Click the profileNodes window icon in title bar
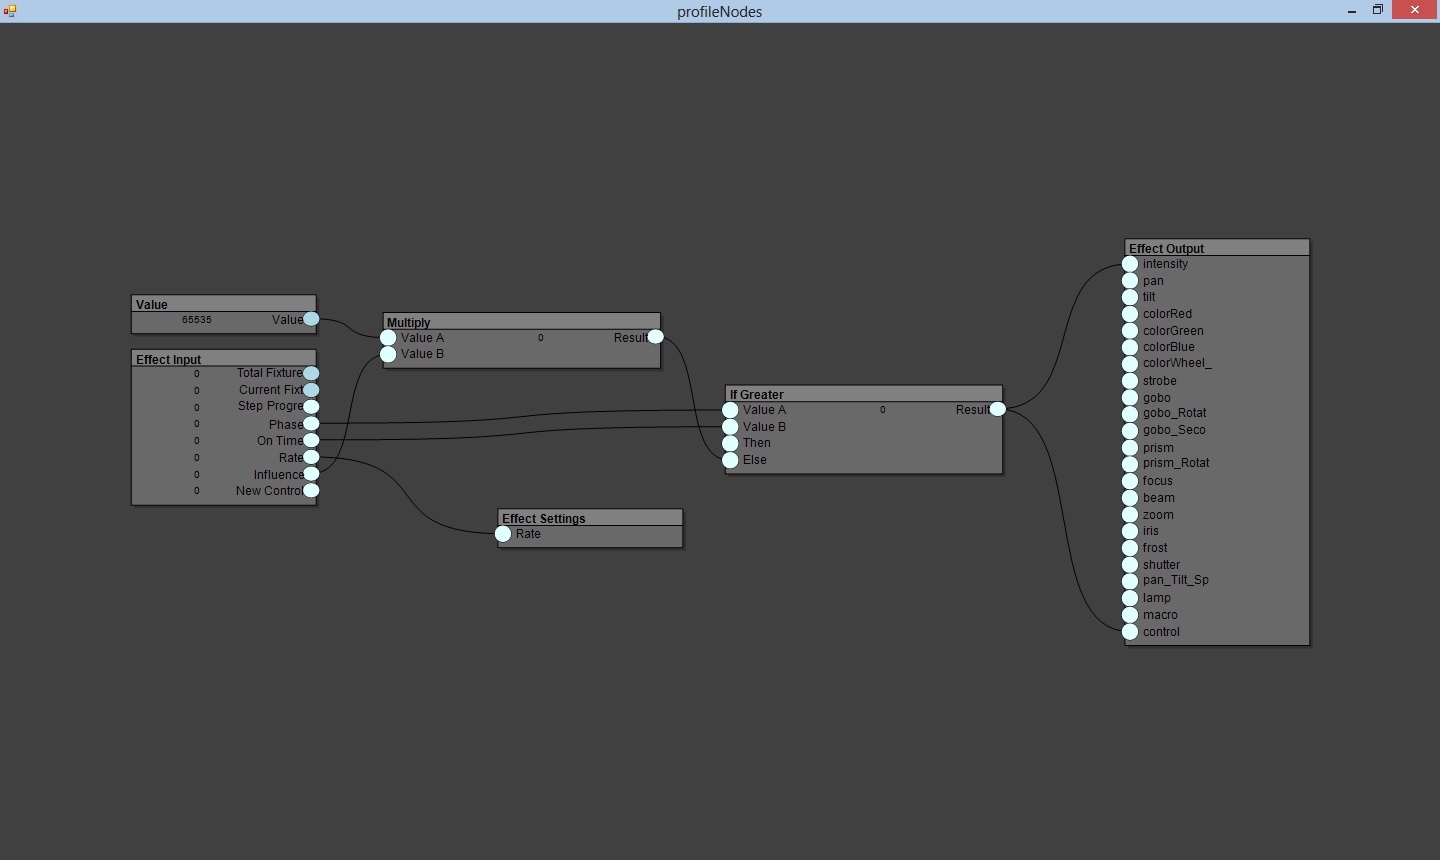1440x860 pixels. (x=10, y=11)
